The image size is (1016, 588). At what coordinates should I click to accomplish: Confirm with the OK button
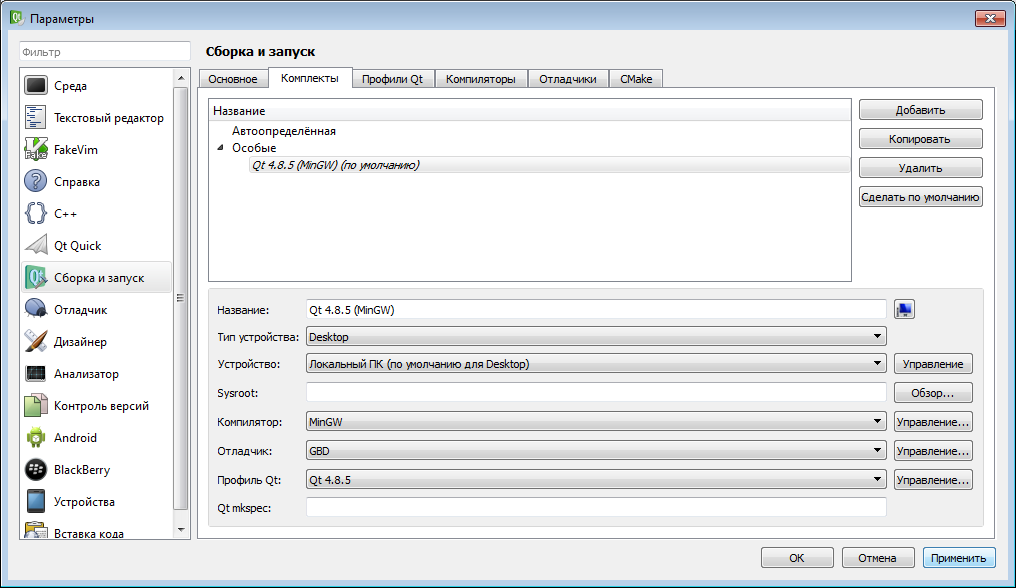click(x=797, y=558)
